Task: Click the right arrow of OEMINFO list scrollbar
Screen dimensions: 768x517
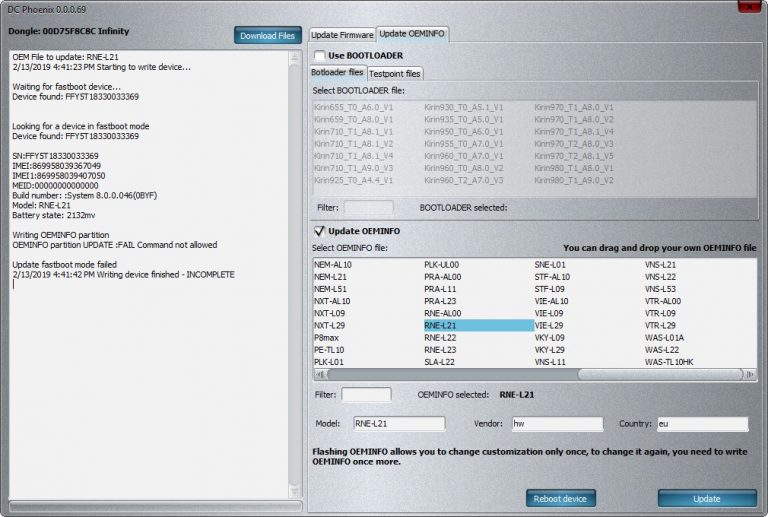Action: pos(750,375)
